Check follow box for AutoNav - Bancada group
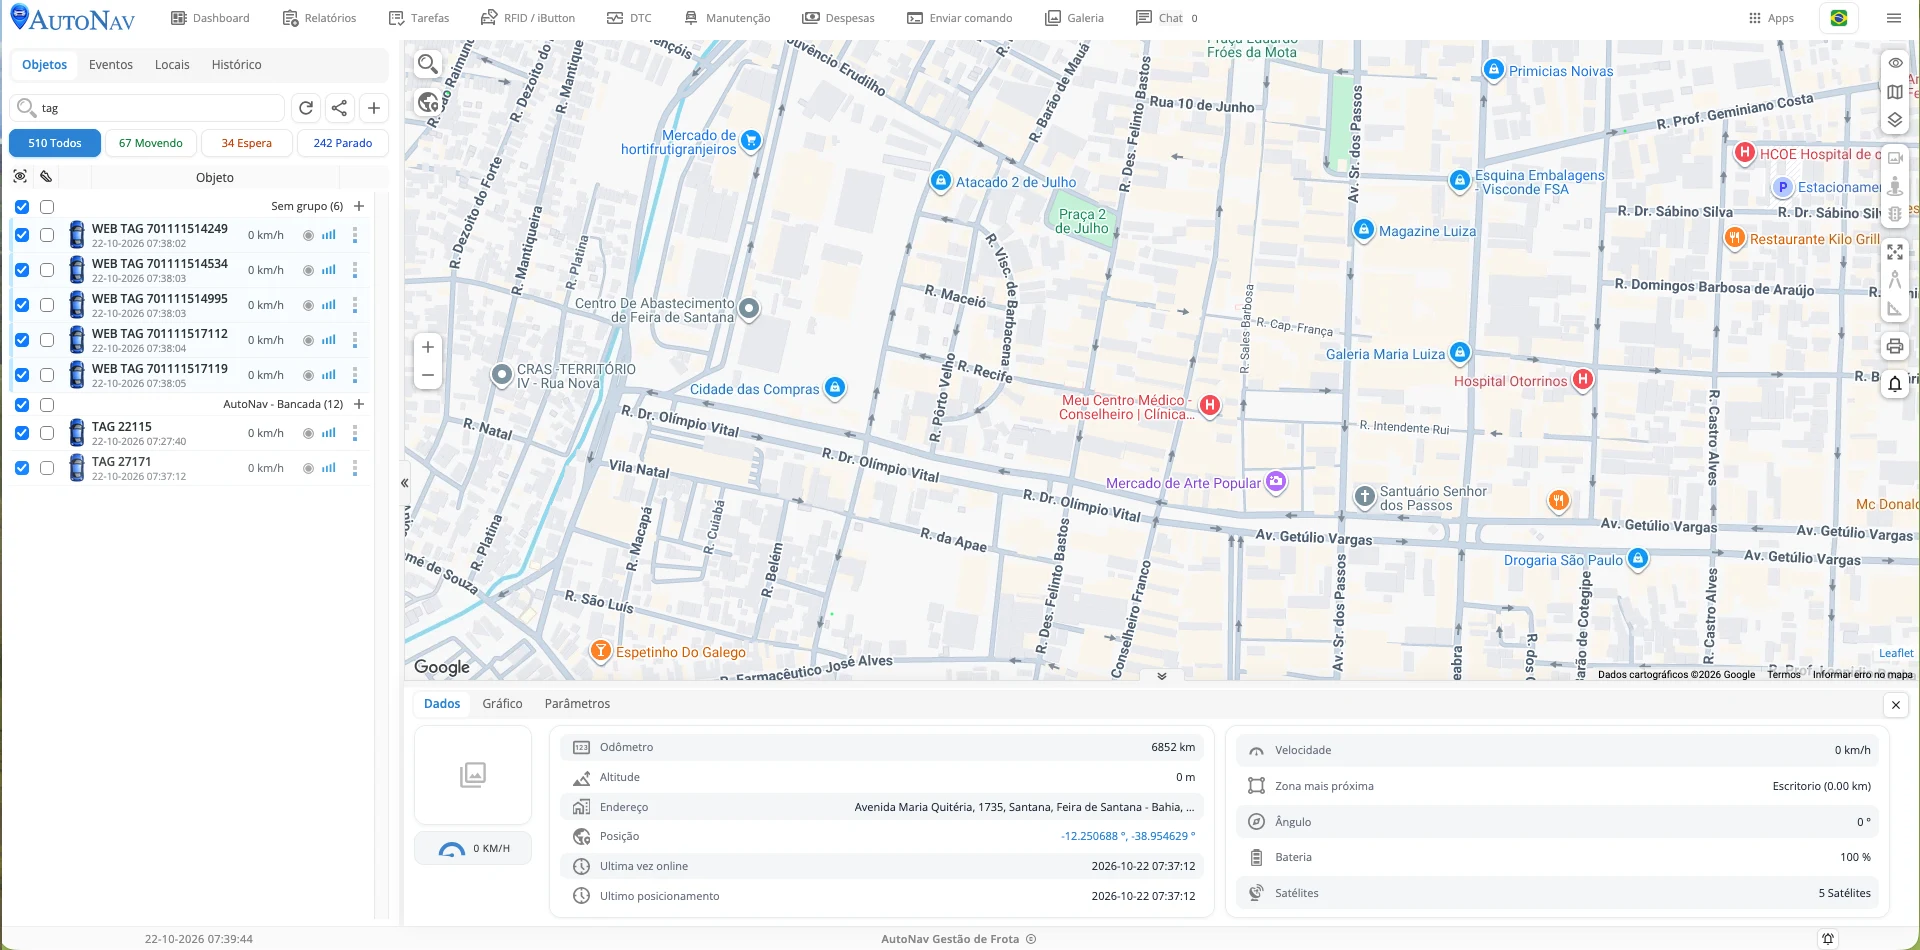The image size is (1920, 950). pyautogui.click(x=47, y=405)
